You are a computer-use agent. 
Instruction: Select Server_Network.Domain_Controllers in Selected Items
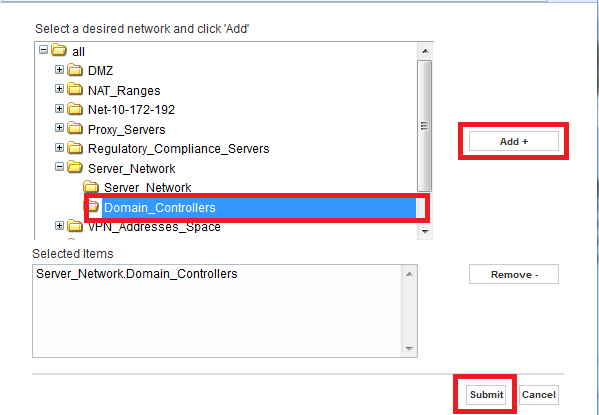tap(137, 274)
